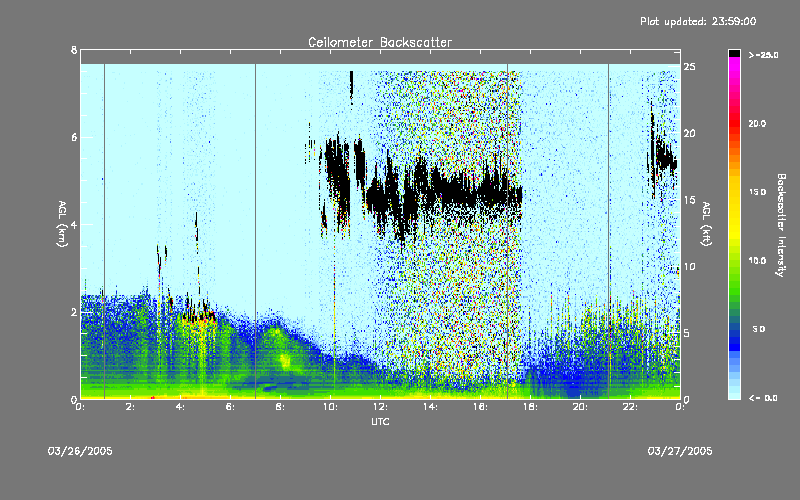Click the '<- 0.0' colorbar bottom label
Viewport: 800px width, 500px height.
click(763, 398)
